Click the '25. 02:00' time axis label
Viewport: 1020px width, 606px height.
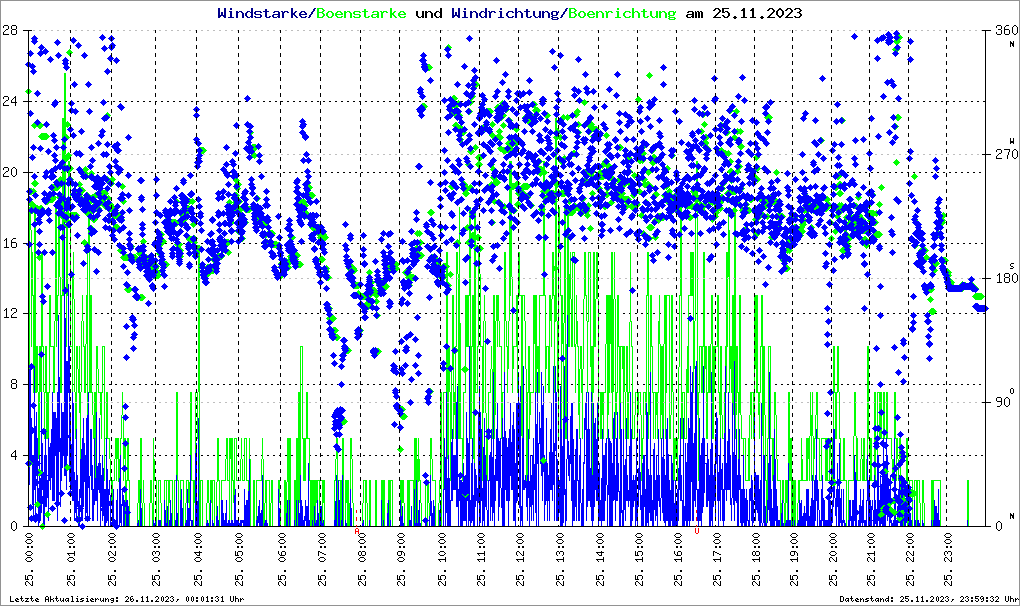(112, 559)
